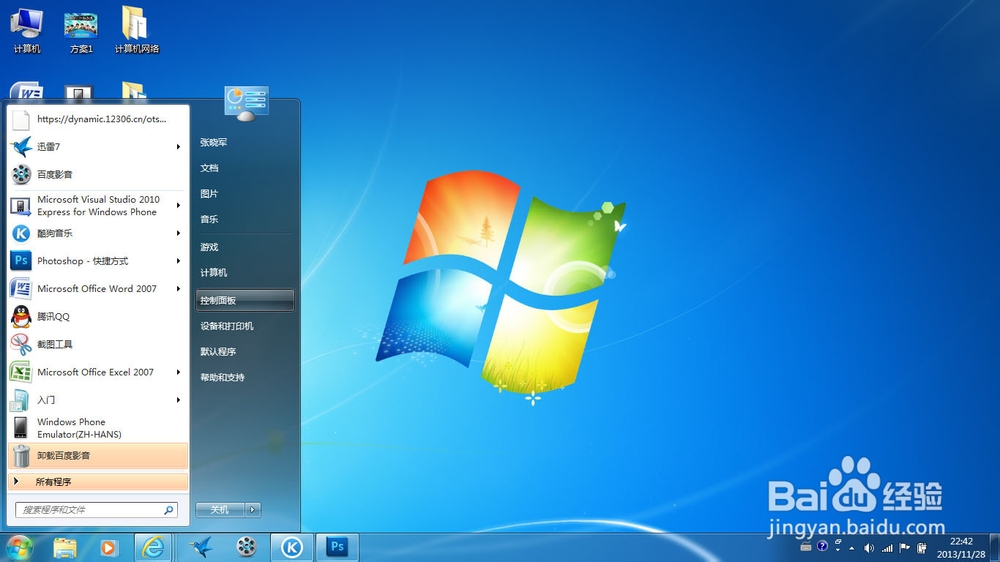Click the KuGou K taskbar icon

[292, 547]
